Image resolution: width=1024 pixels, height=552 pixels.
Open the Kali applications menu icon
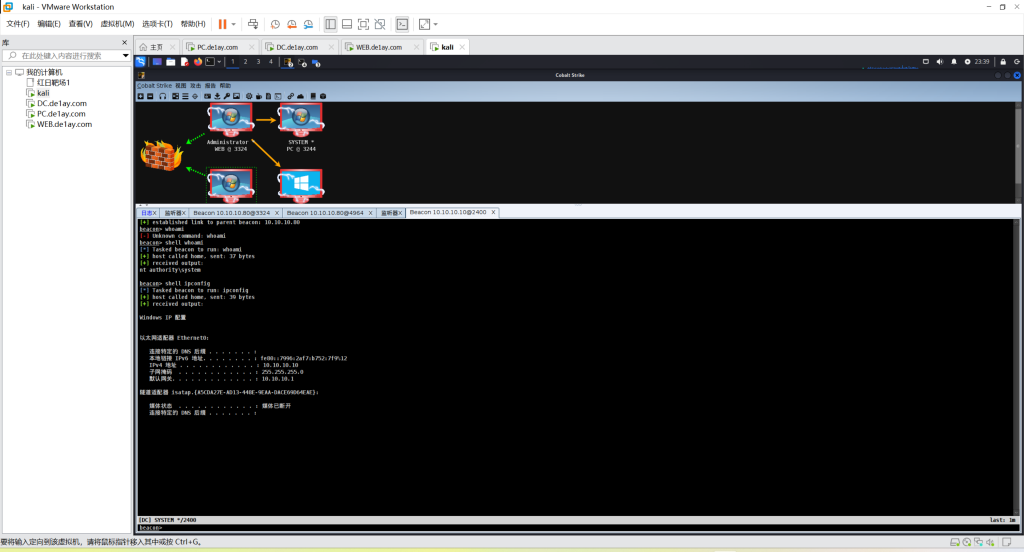140,61
